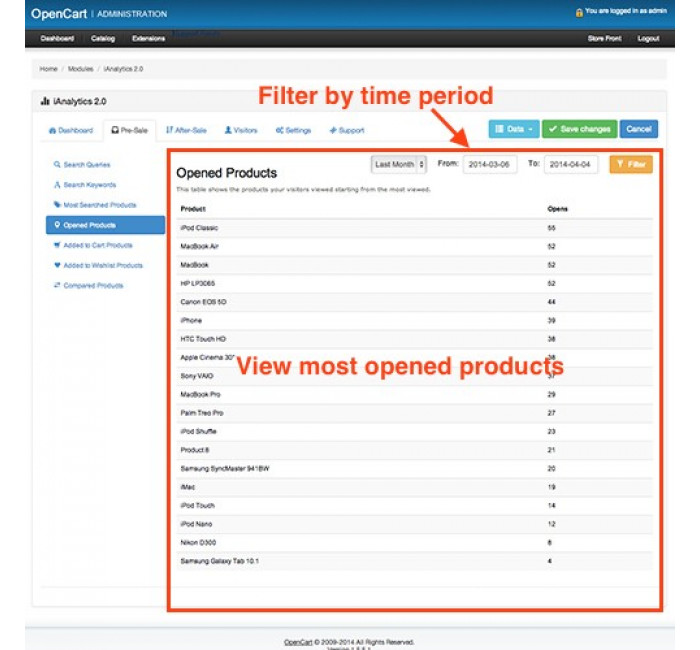700x650 pixels.
Task: Switch to the Pre-Sale tab
Action: point(129,130)
